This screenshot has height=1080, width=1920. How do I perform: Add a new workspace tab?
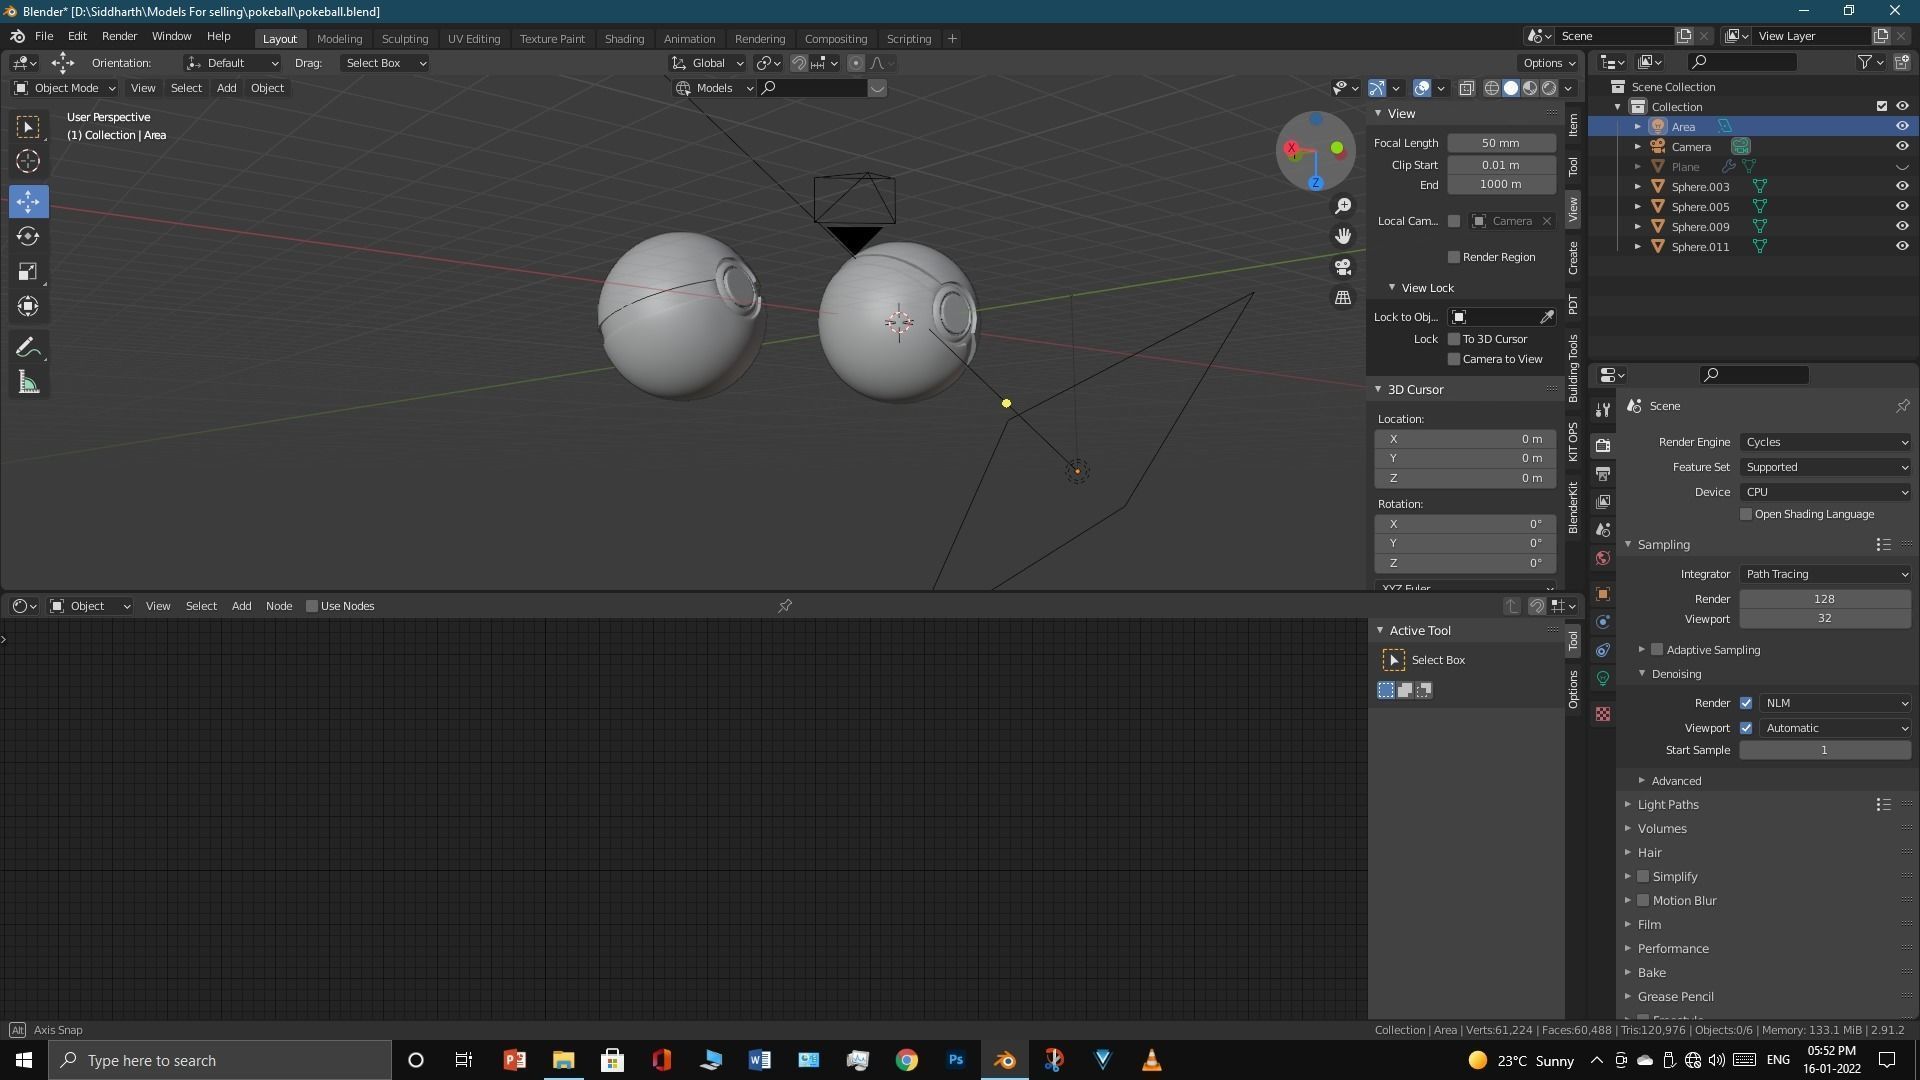click(952, 39)
